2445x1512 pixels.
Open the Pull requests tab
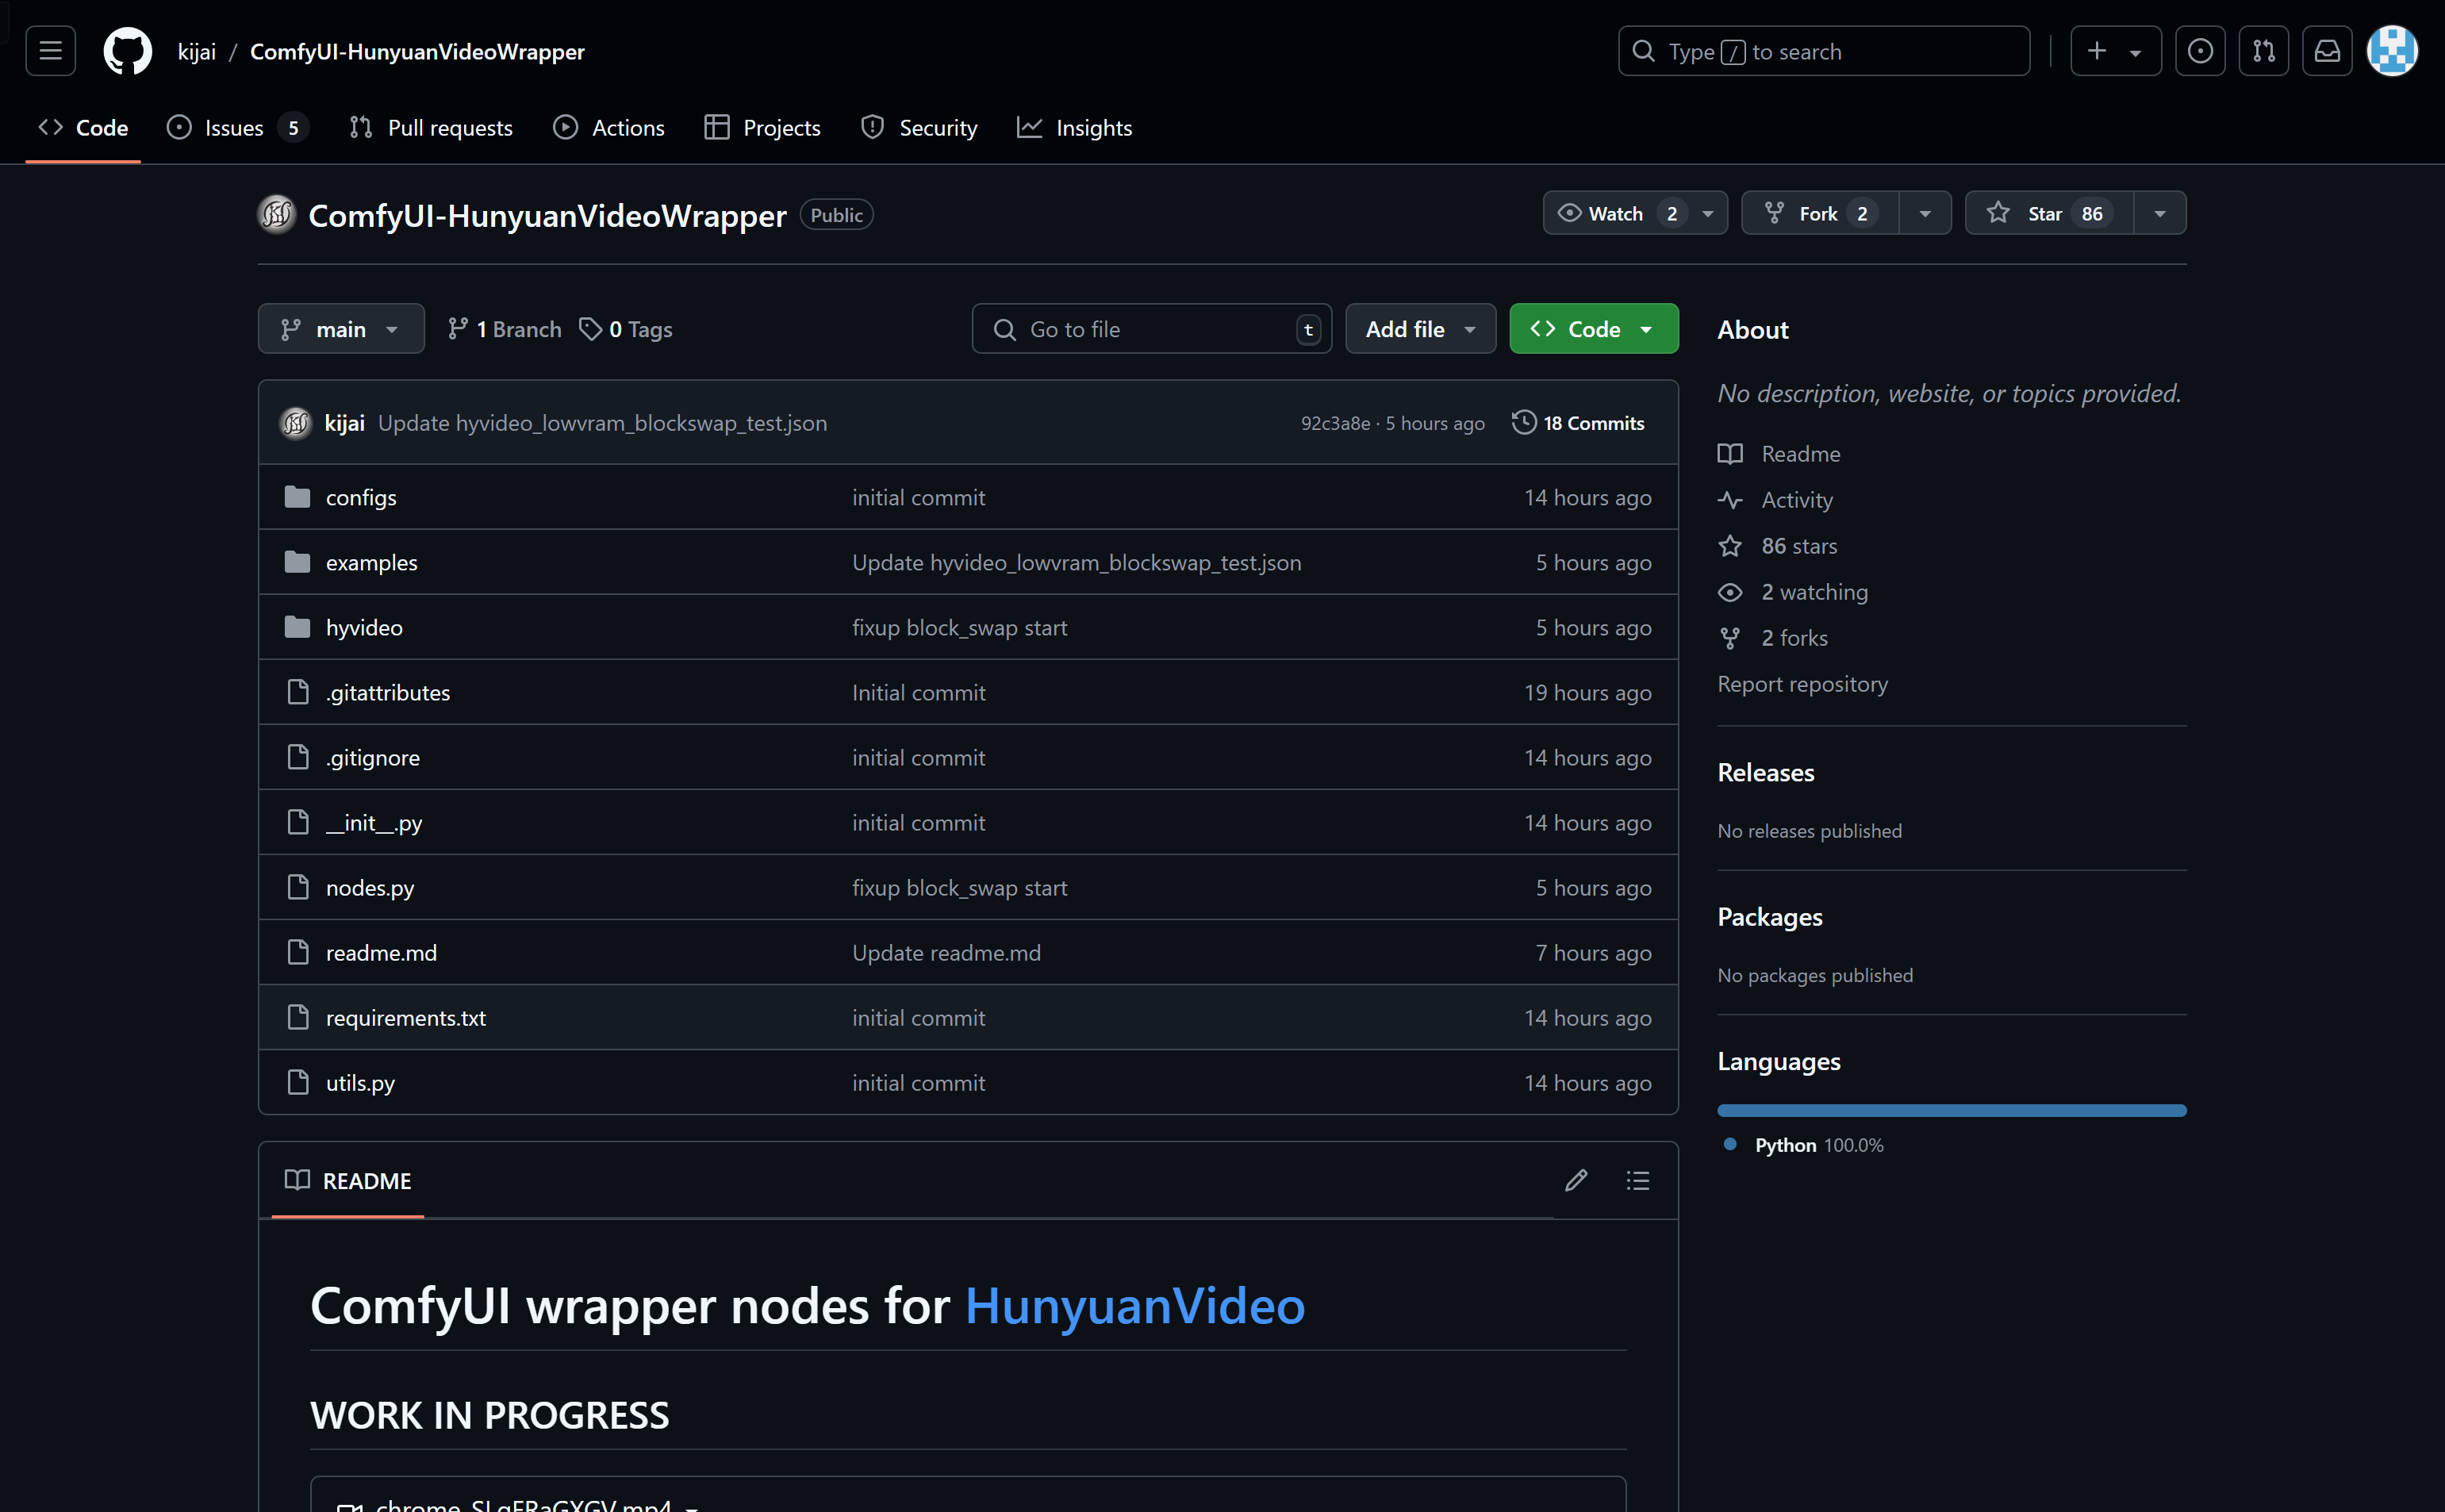[430, 127]
